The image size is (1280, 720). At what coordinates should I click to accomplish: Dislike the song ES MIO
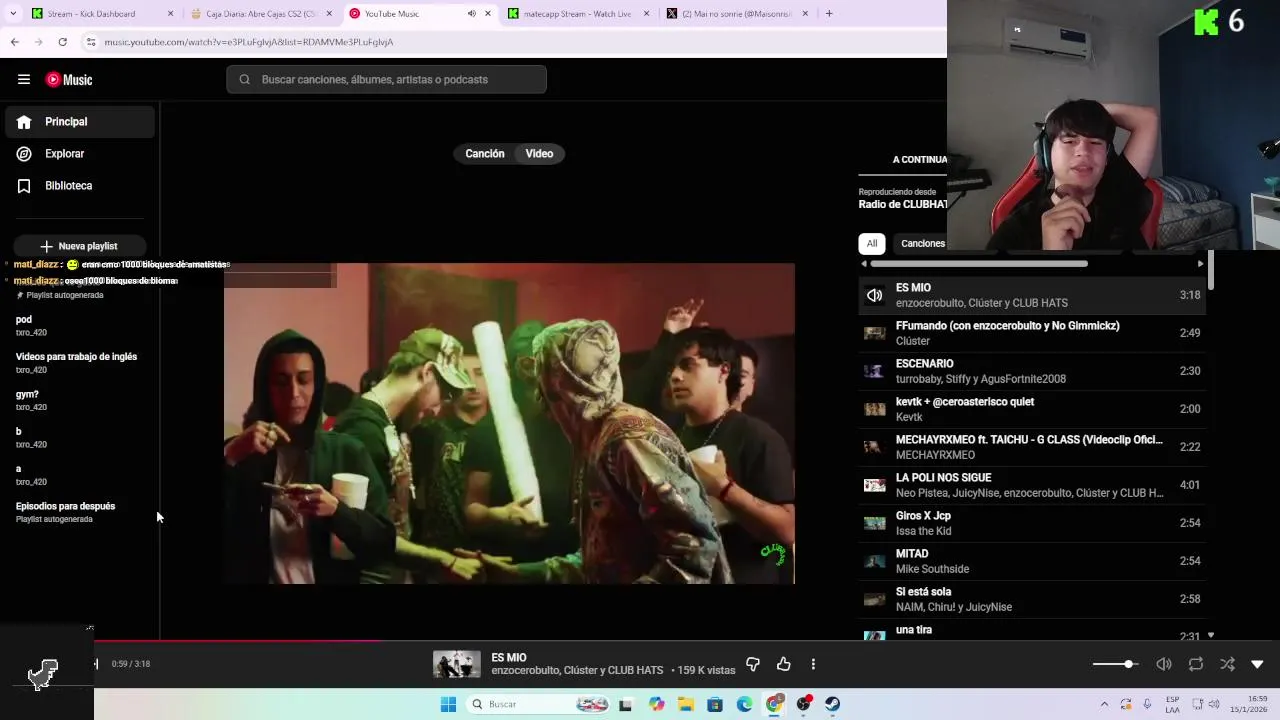coord(753,664)
